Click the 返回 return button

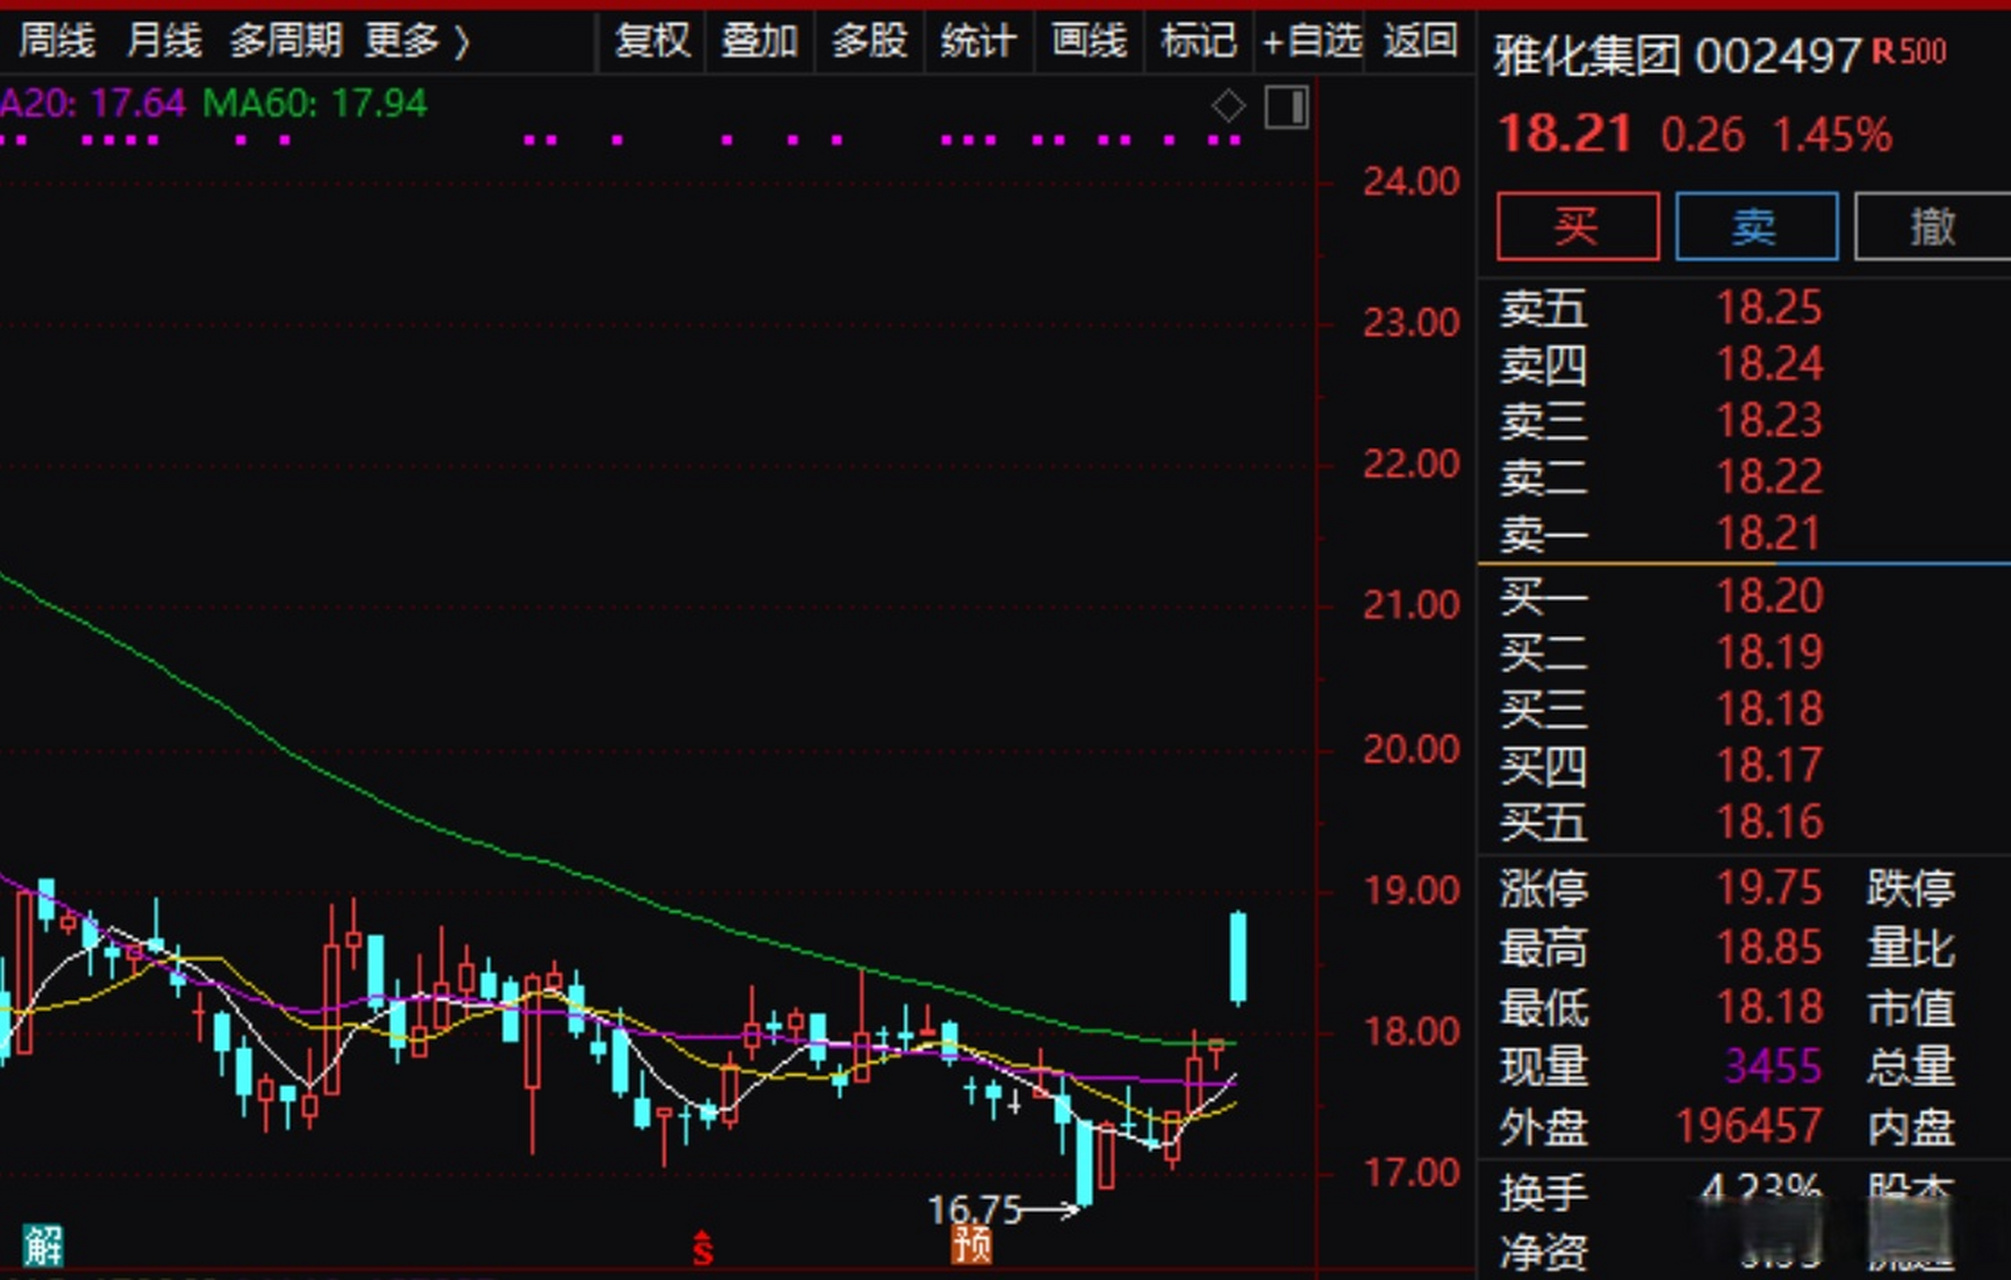(1420, 41)
